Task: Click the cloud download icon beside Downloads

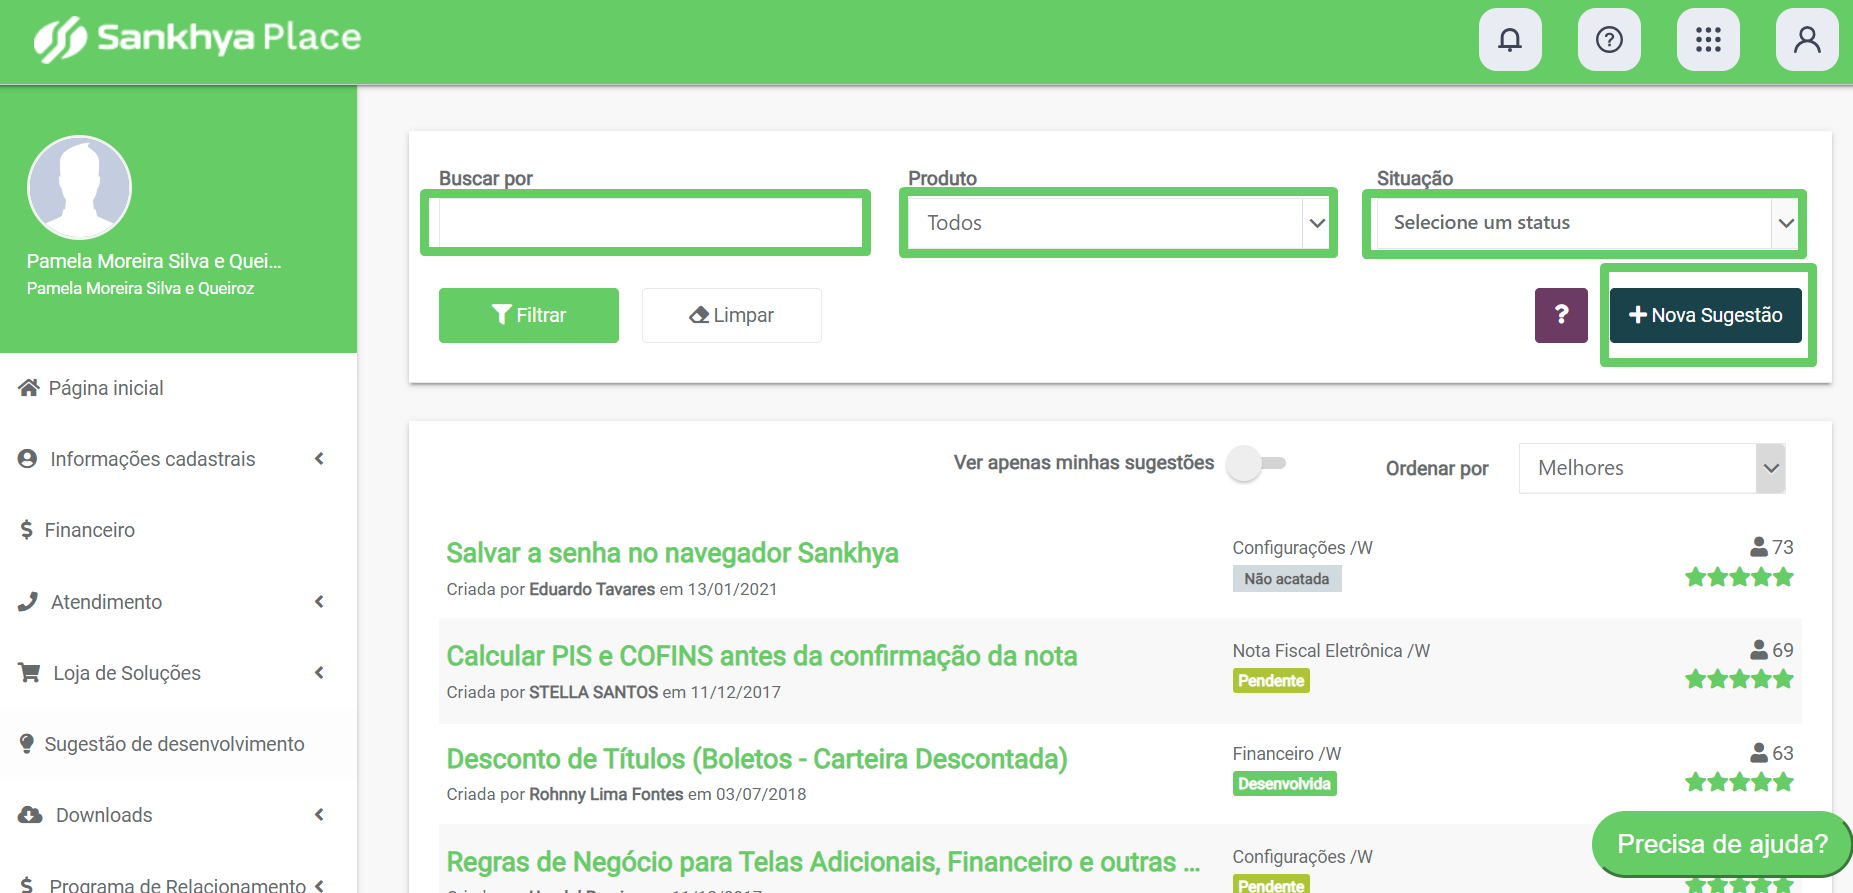Action: 30,815
